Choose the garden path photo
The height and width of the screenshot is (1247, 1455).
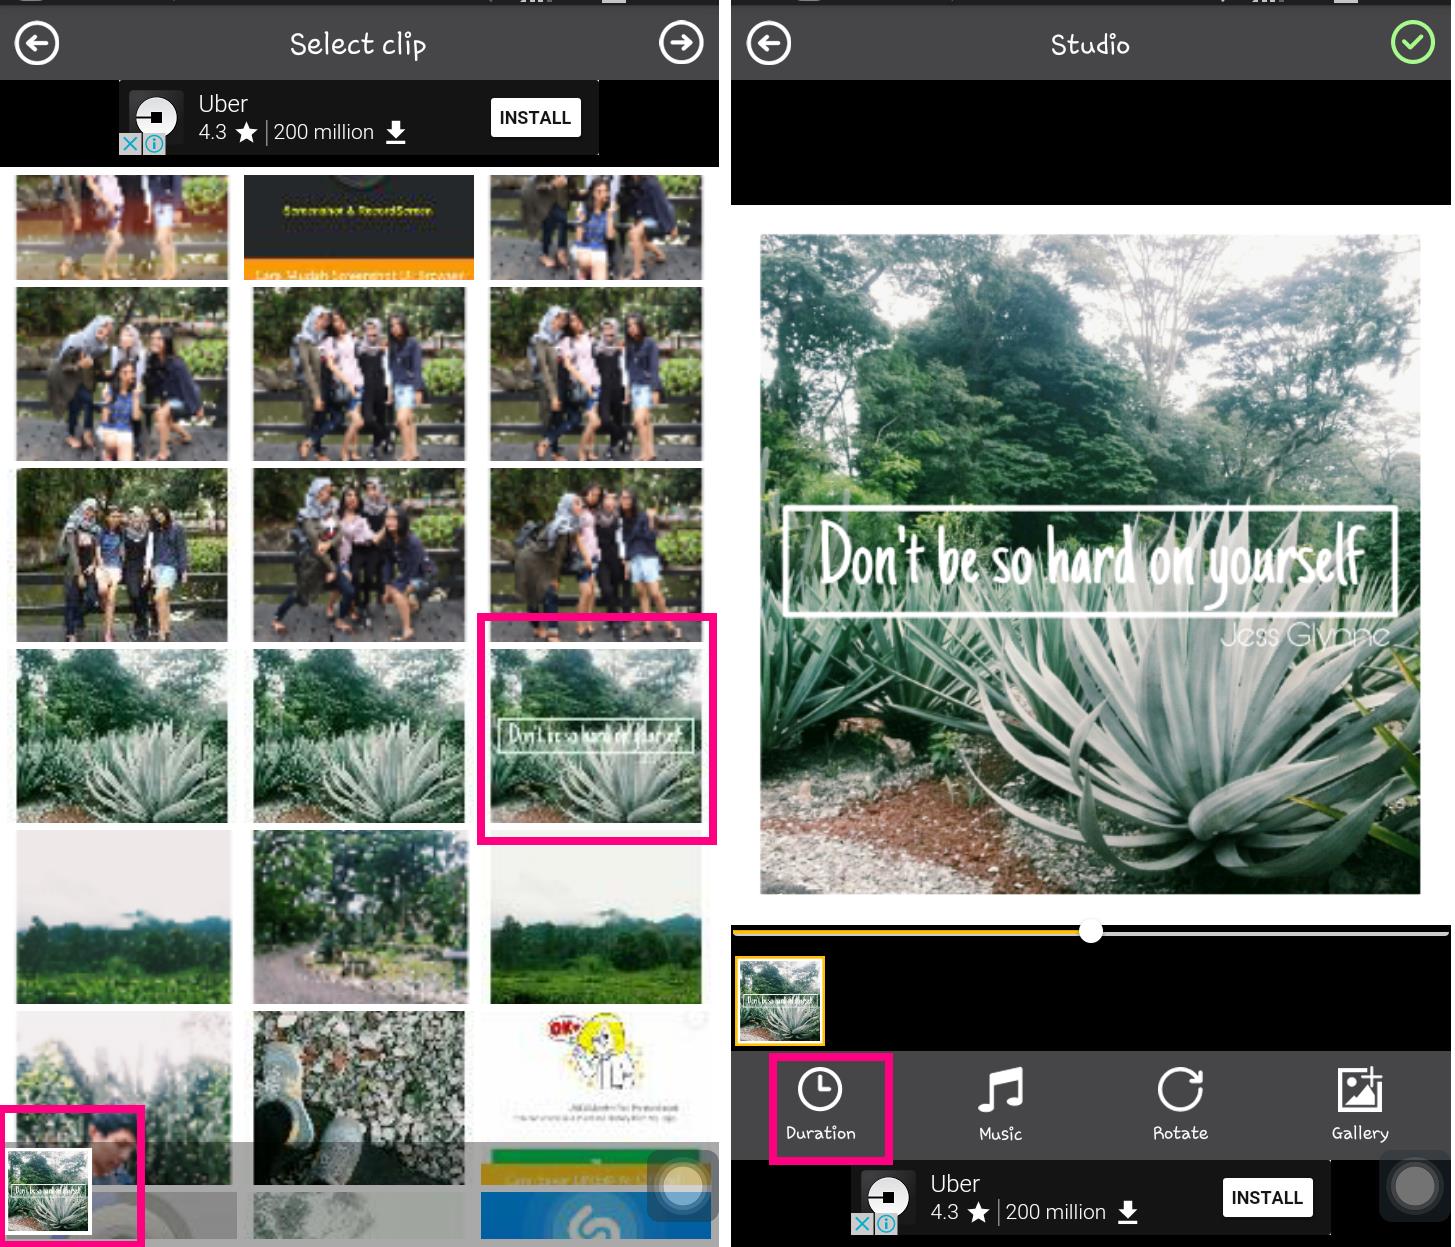359,916
